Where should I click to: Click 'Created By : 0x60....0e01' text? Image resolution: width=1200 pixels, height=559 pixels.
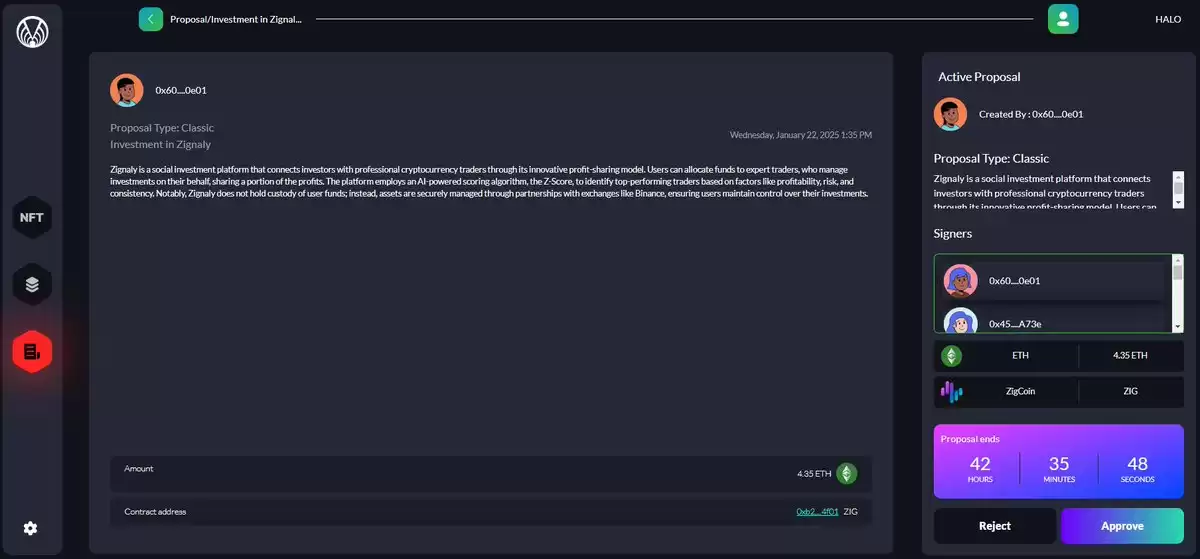[1031, 114]
